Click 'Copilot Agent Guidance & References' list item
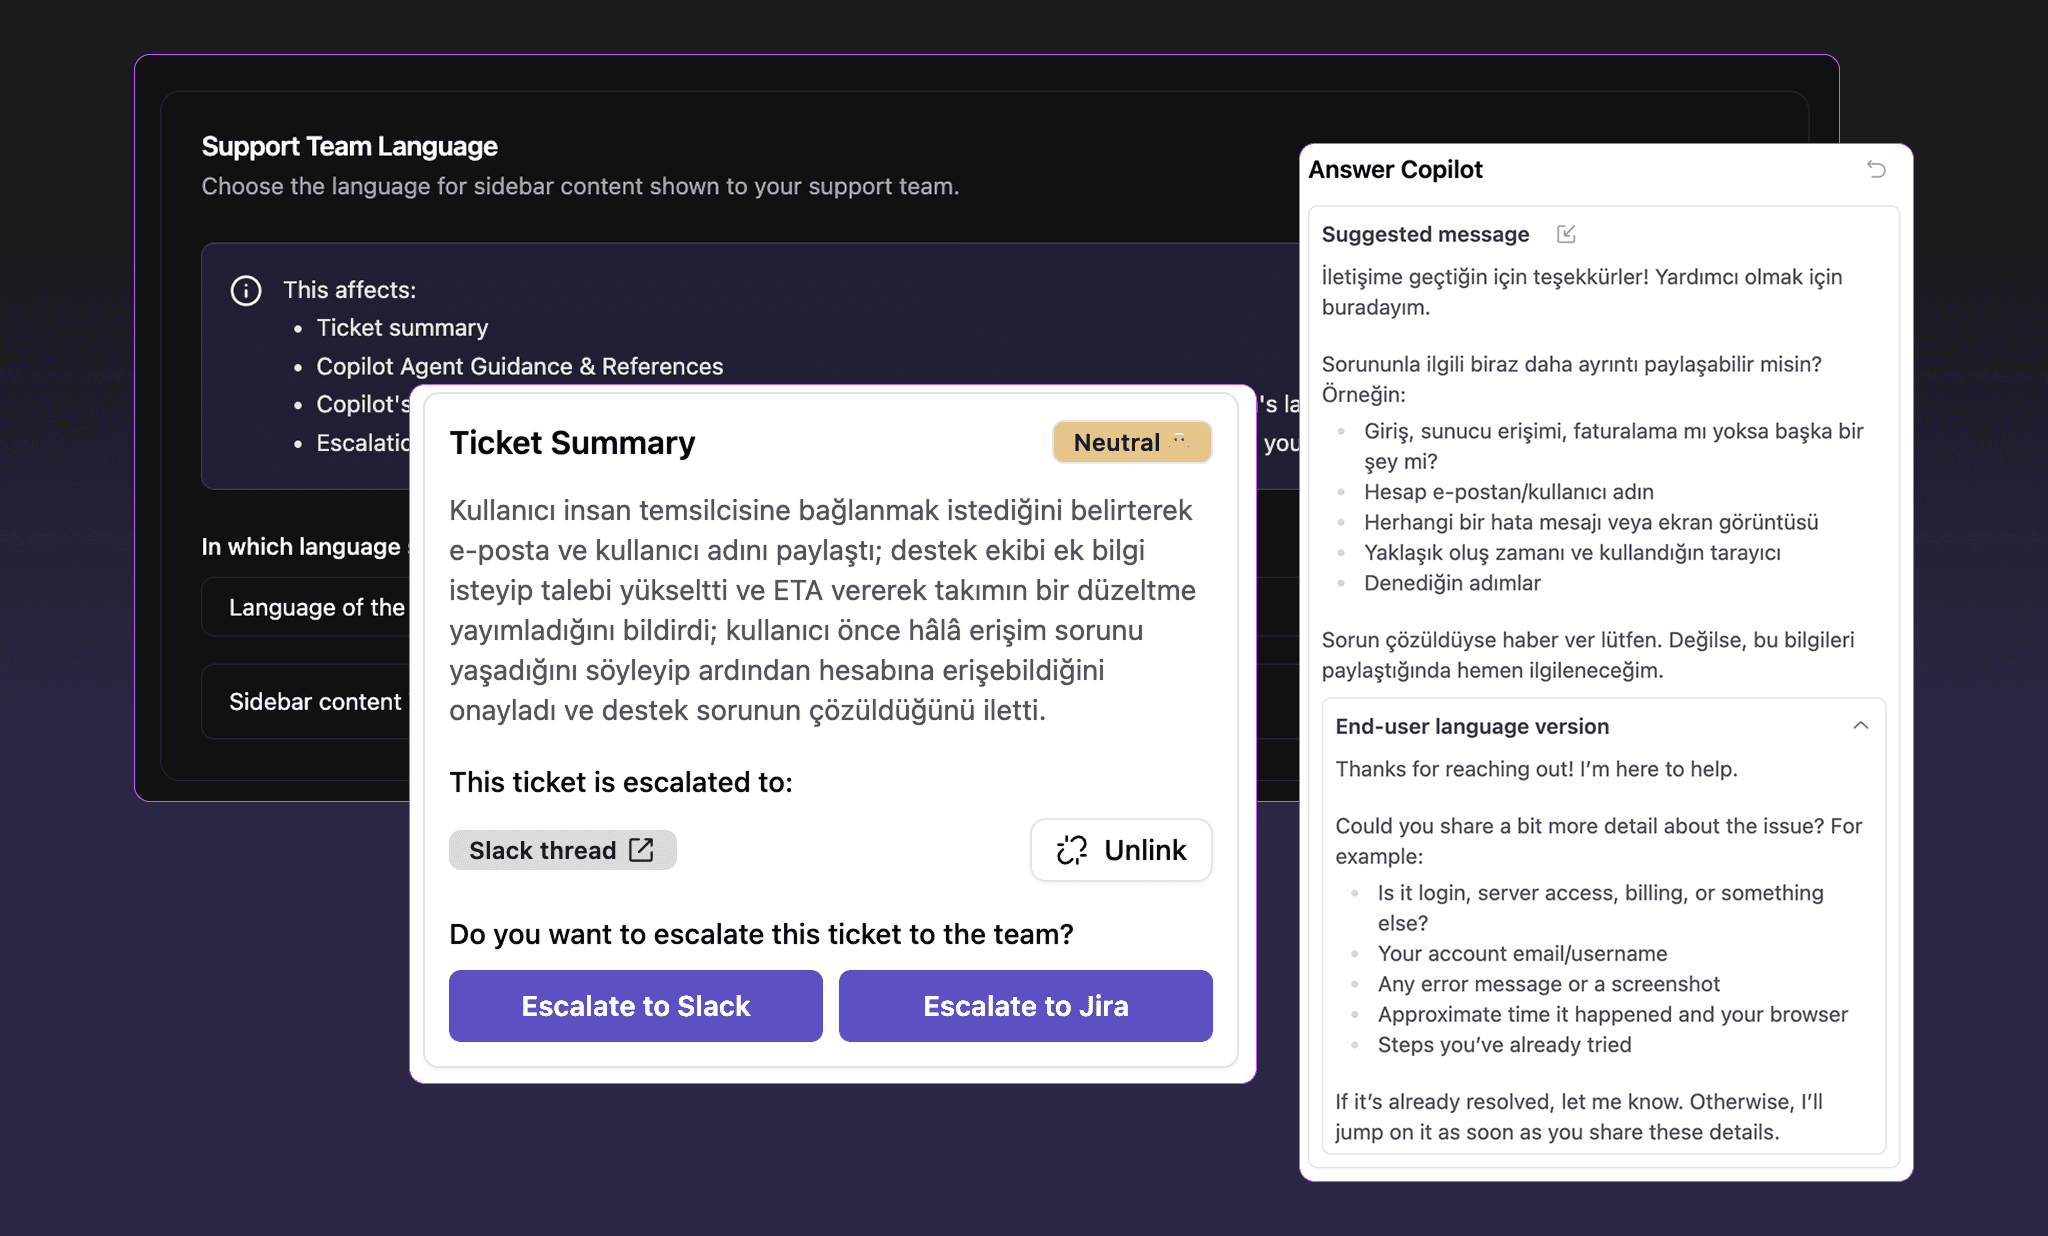 519,366
